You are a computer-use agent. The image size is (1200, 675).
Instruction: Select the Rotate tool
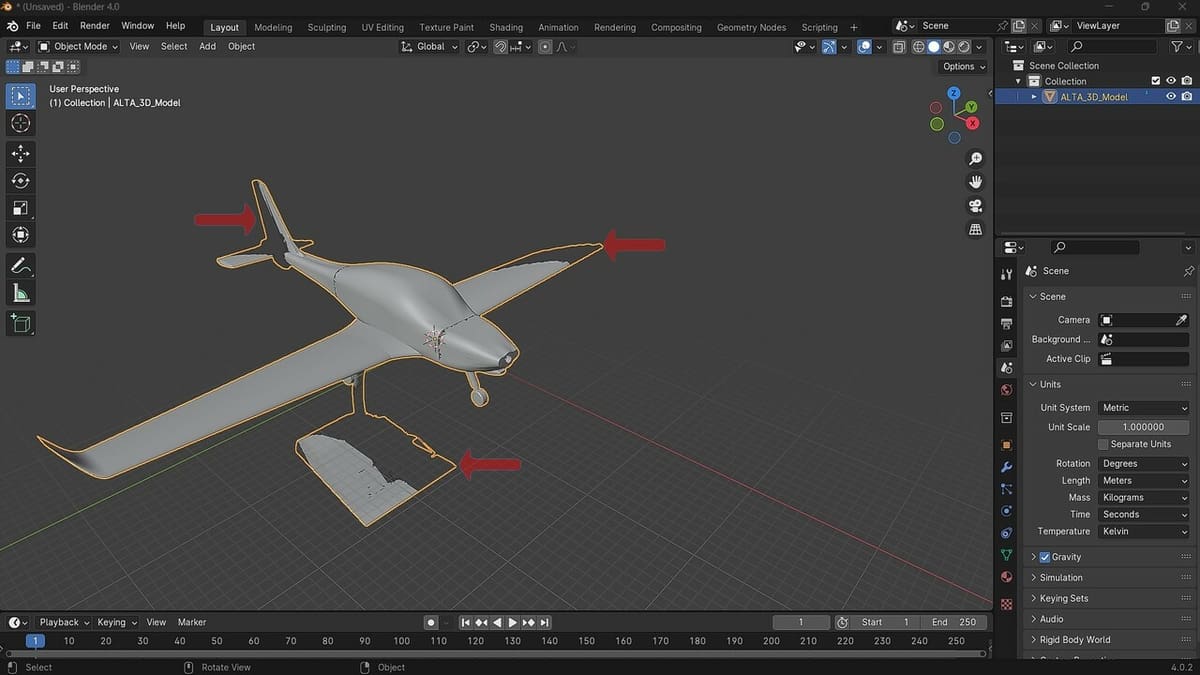click(x=20, y=180)
